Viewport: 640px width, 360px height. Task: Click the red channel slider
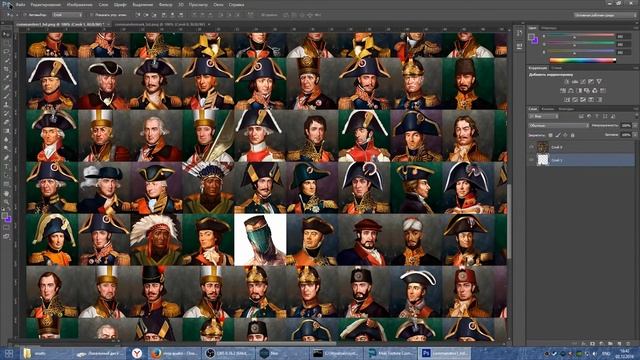tap(580, 36)
